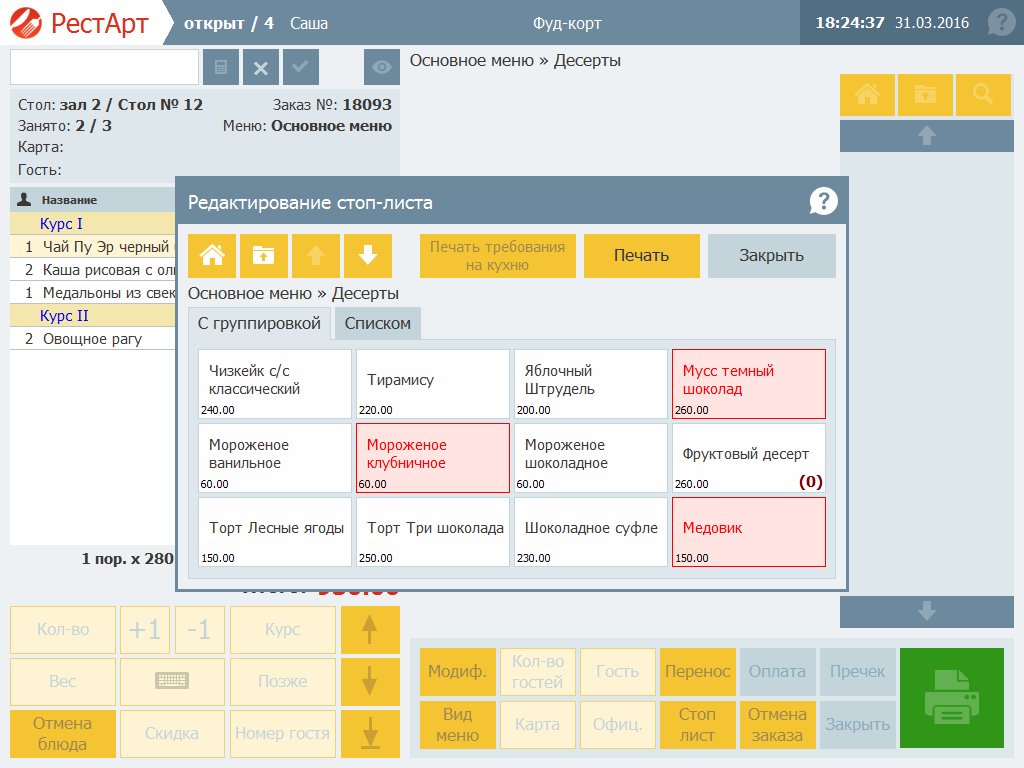
Task: Click the Стоп лист button
Action: coord(697,724)
